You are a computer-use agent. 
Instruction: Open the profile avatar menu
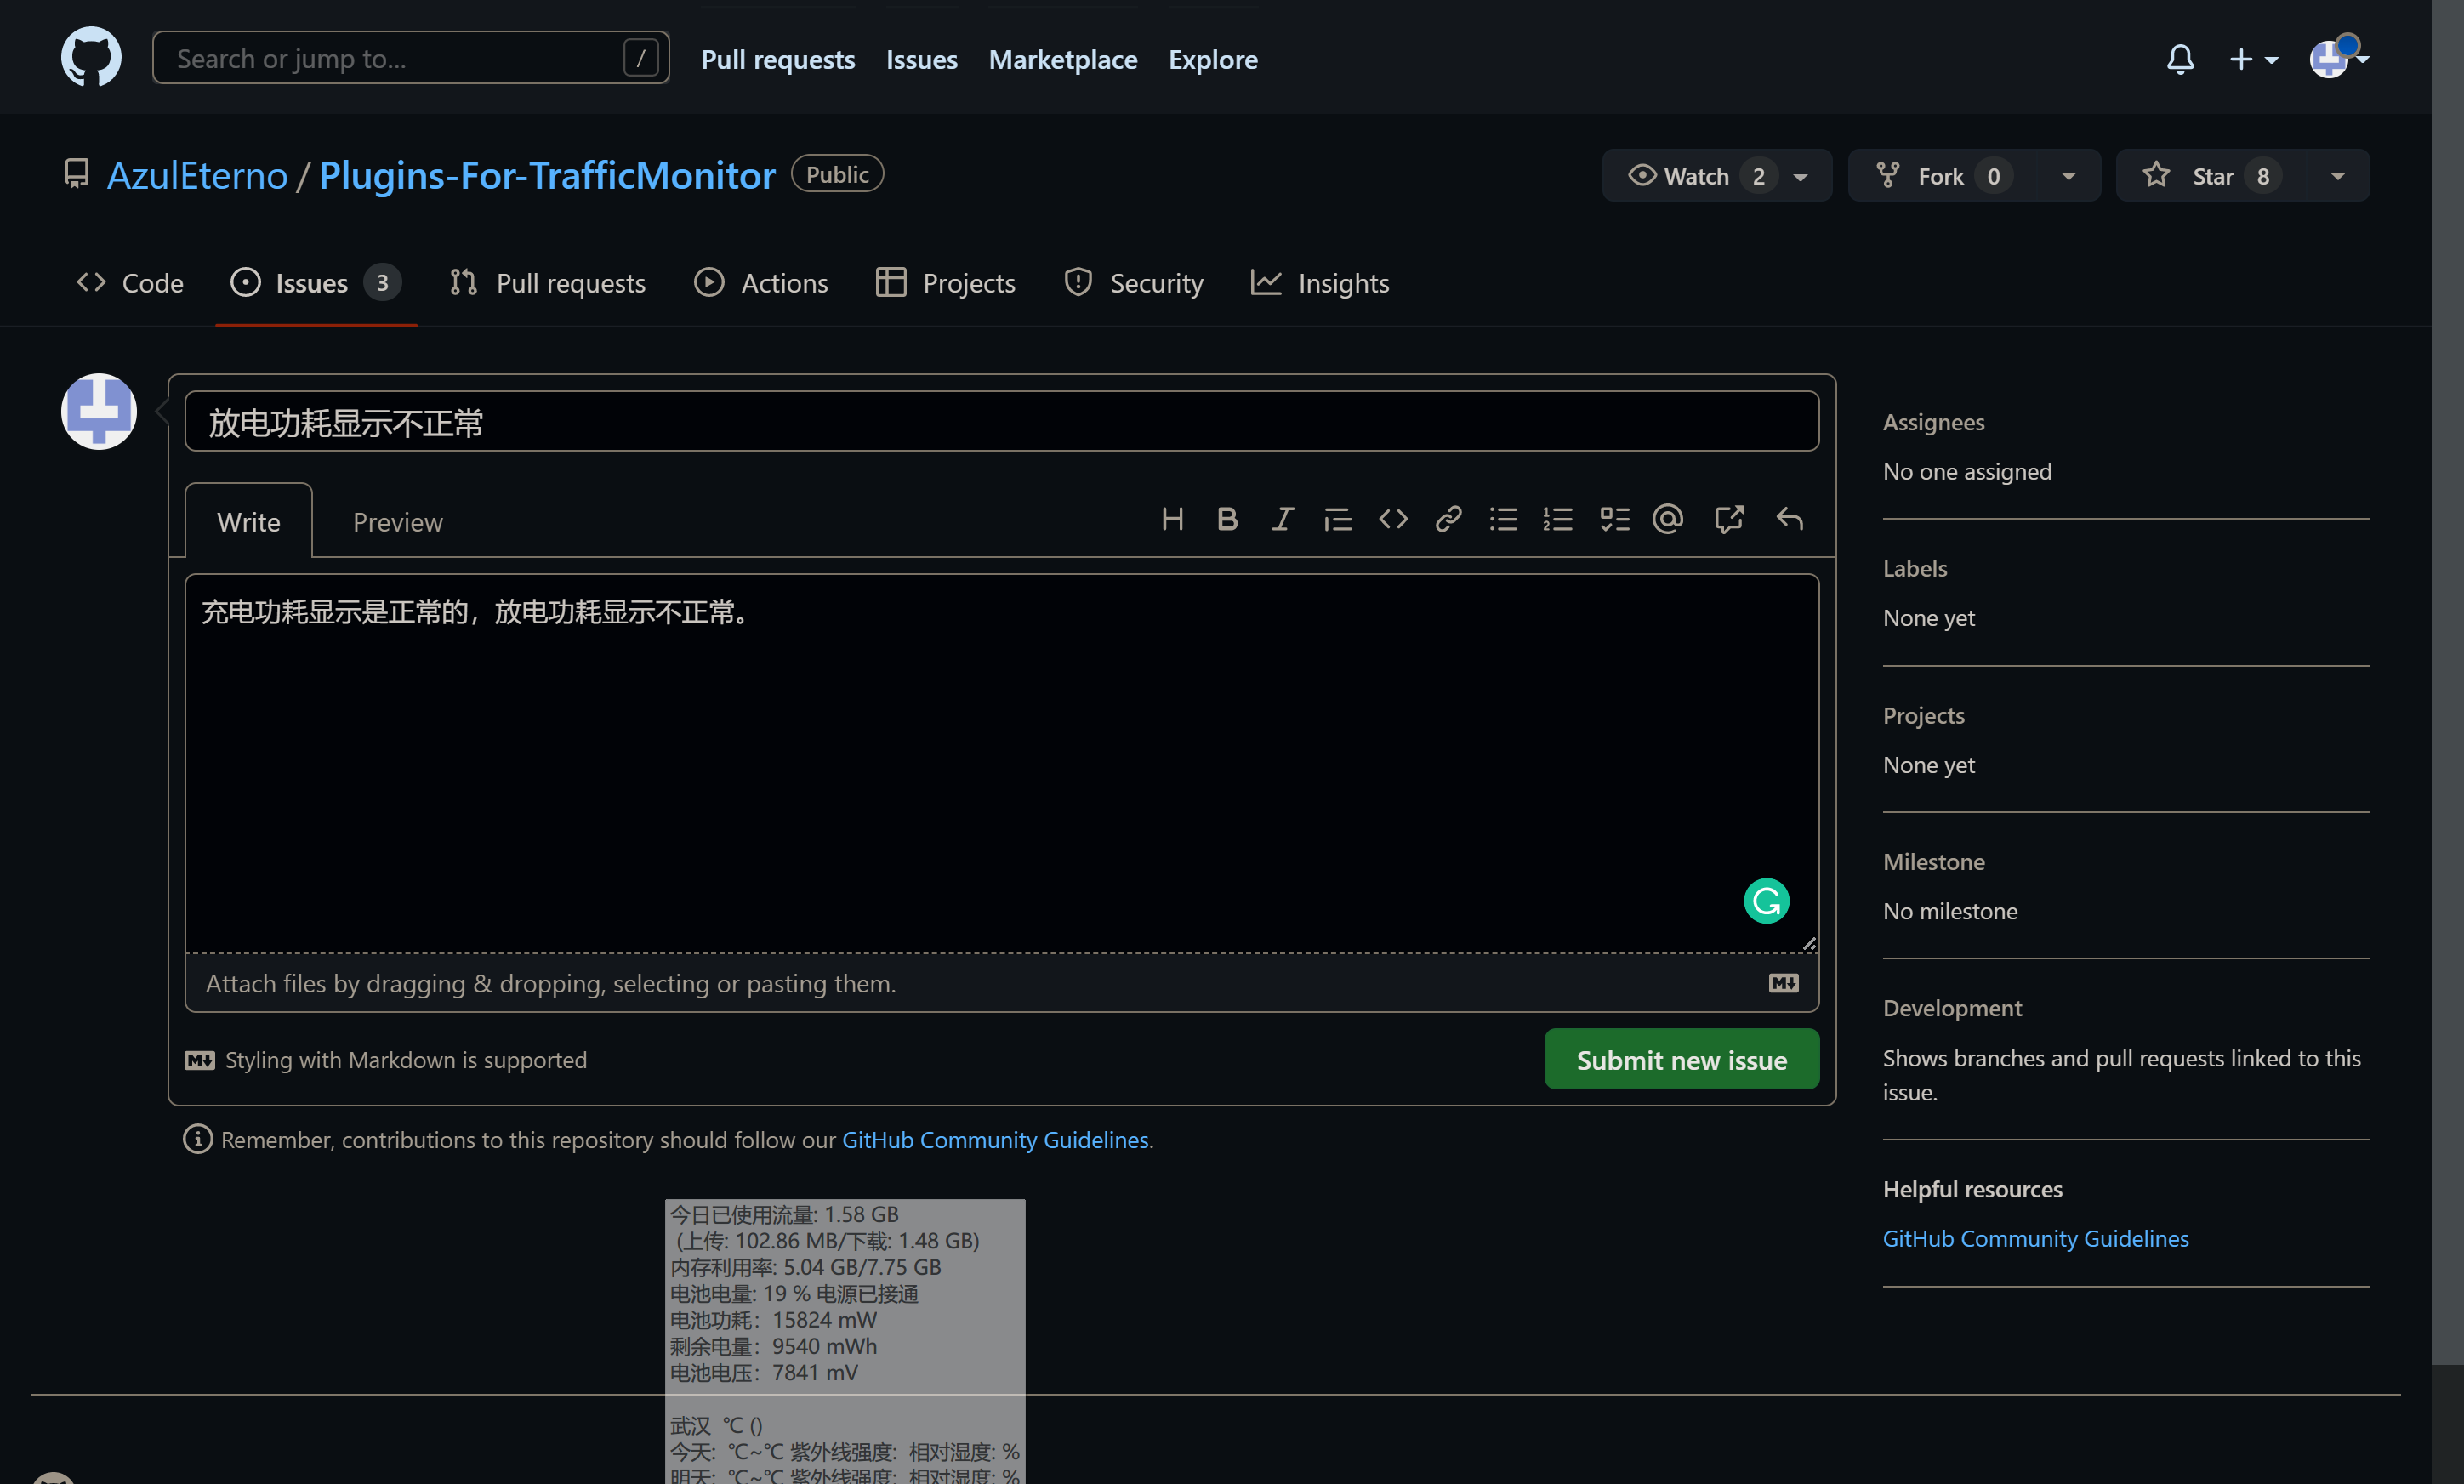[2332, 58]
